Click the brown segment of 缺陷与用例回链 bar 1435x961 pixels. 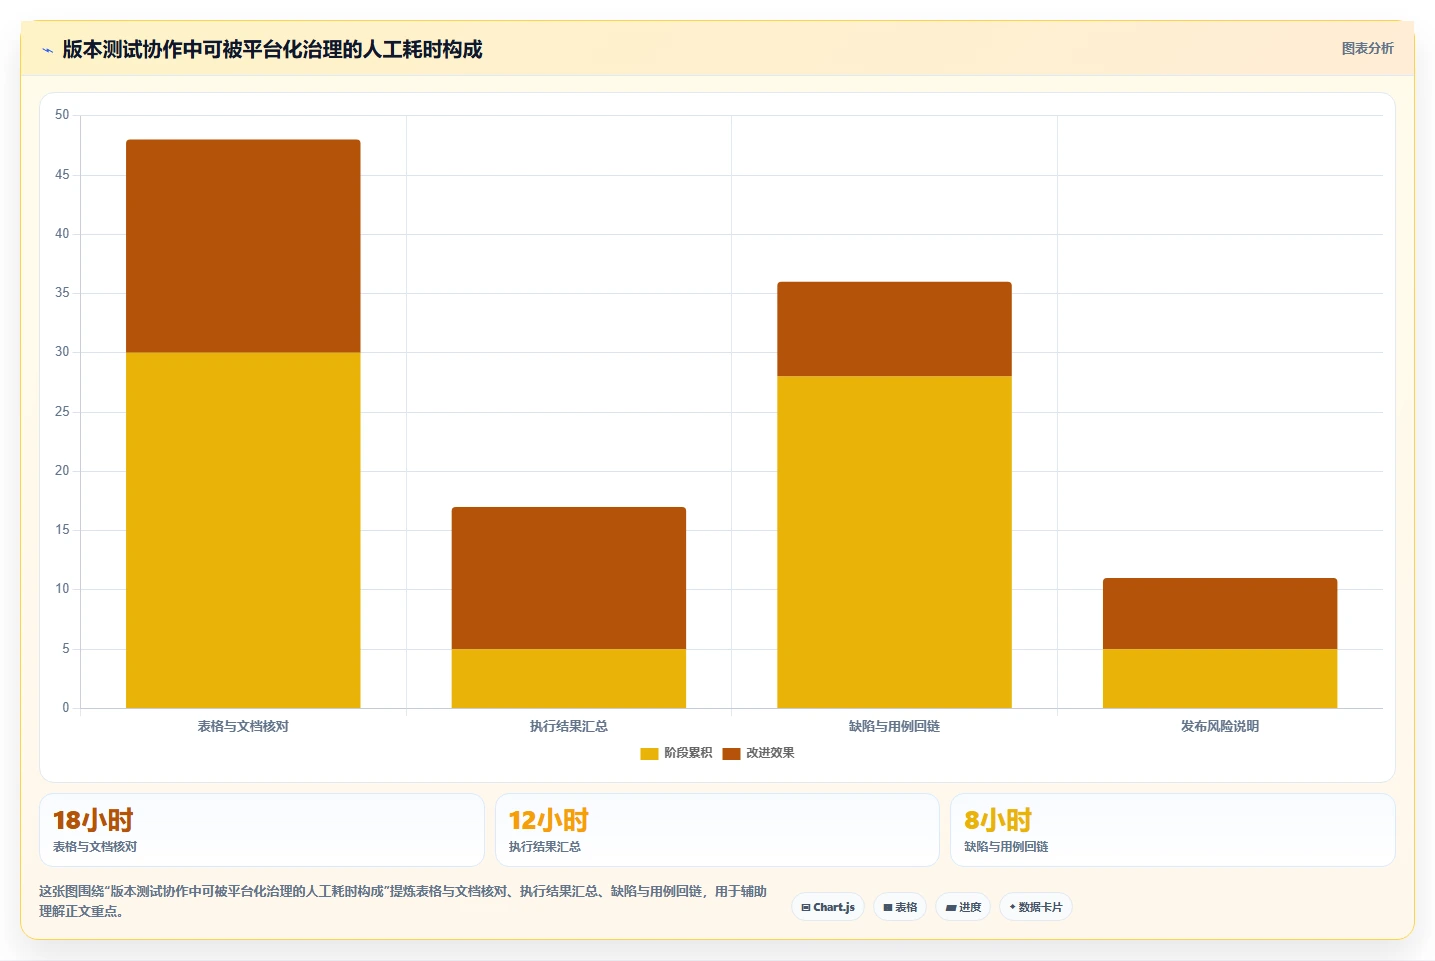[894, 329]
